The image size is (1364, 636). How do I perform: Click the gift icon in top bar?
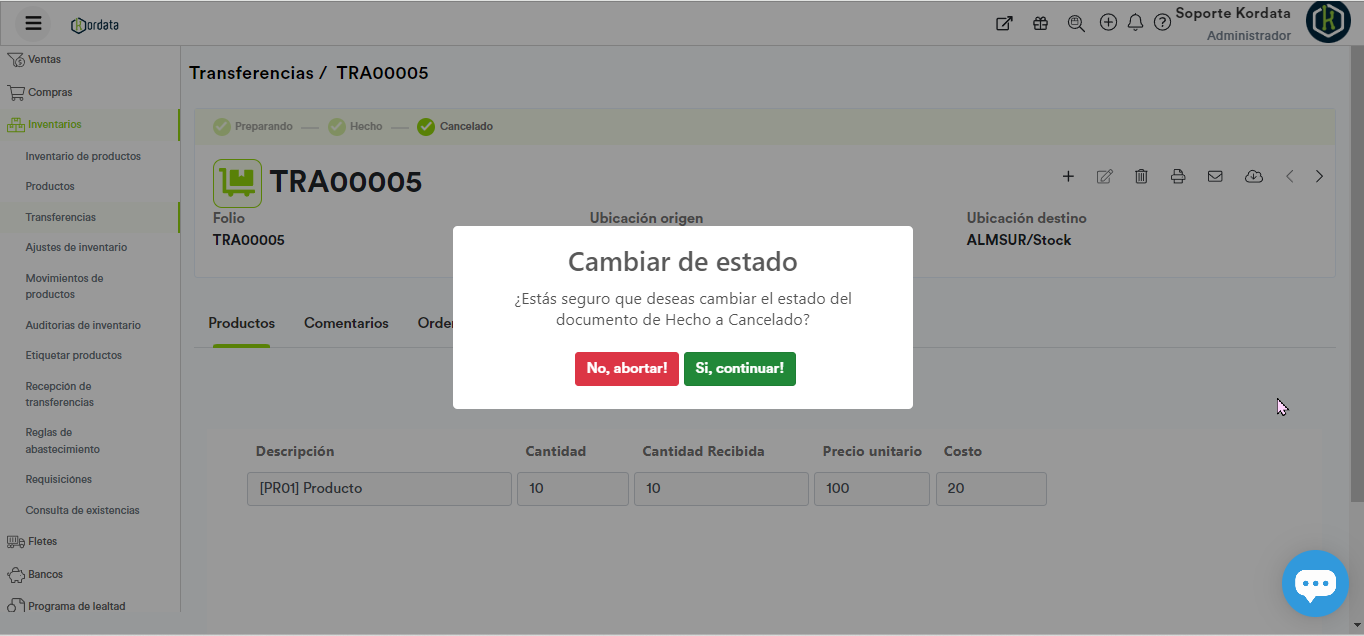click(1040, 23)
